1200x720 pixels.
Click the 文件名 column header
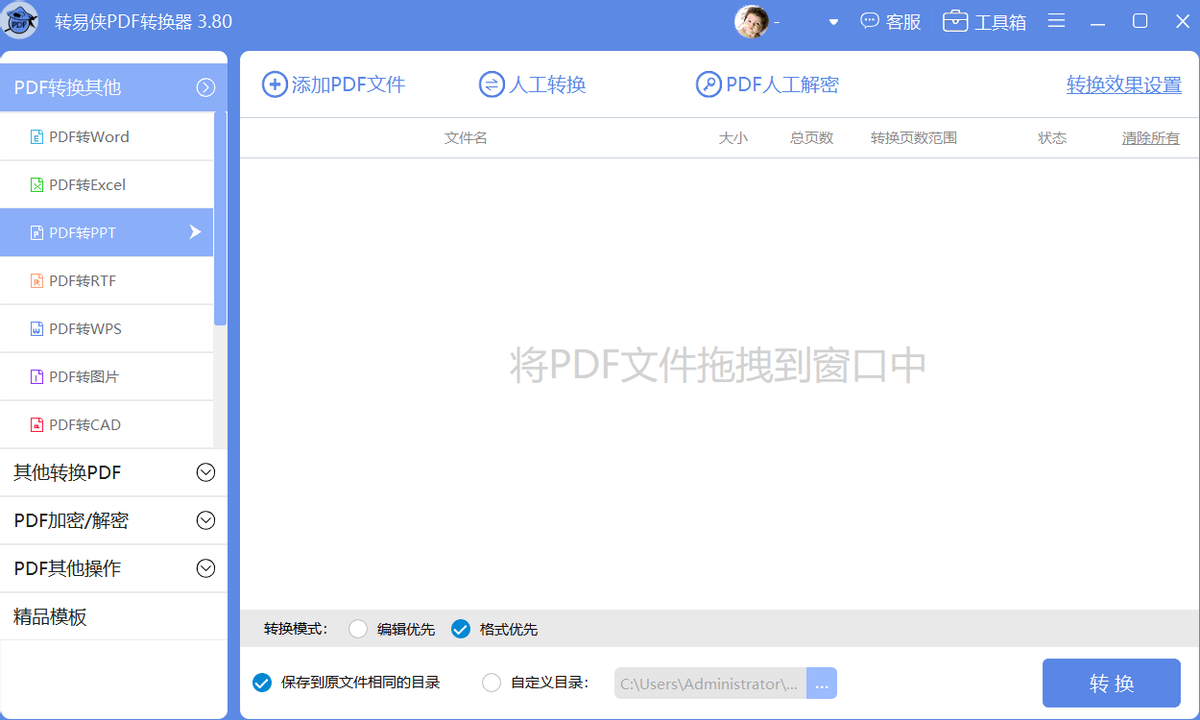(x=466, y=138)
